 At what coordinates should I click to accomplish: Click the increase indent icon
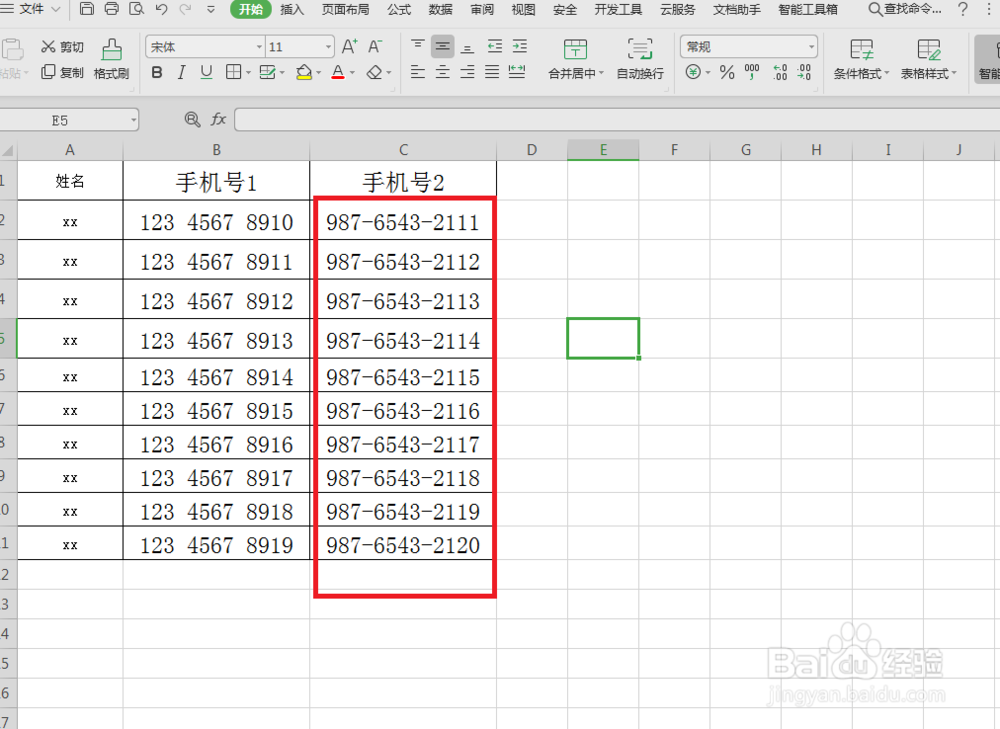(520, 46)
